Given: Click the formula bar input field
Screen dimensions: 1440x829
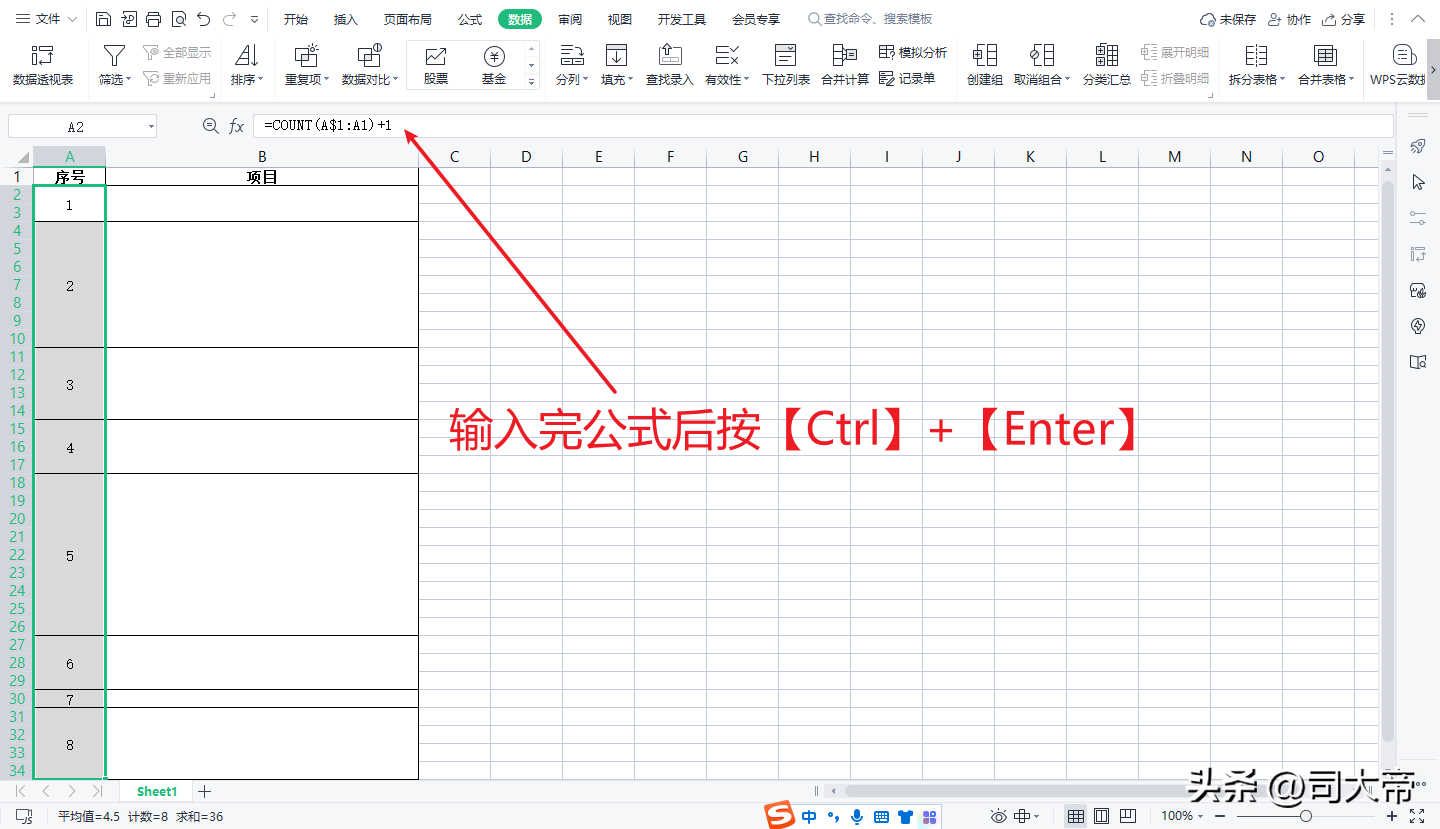Looking at the screenshot, I should click(x=823, y=126).
